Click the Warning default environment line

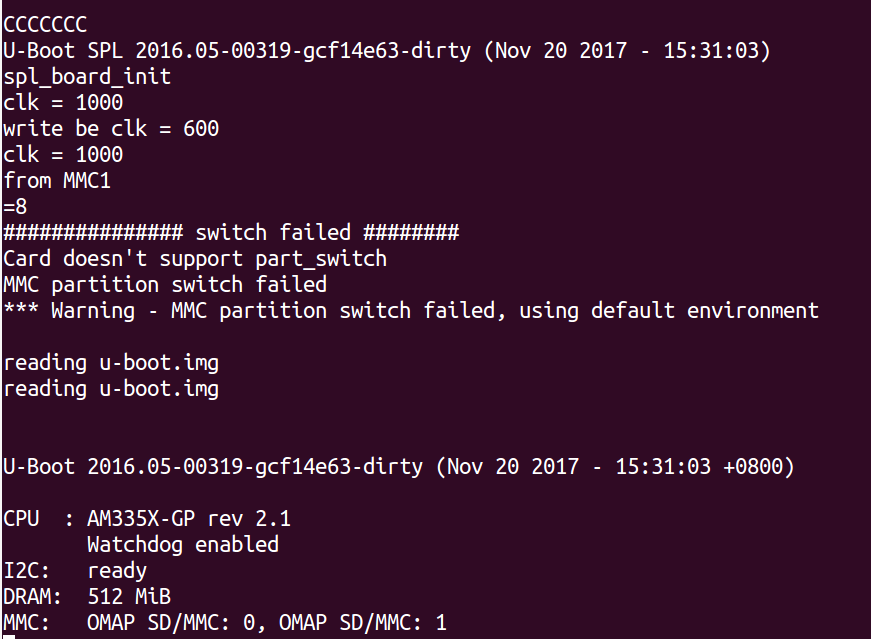411,311
